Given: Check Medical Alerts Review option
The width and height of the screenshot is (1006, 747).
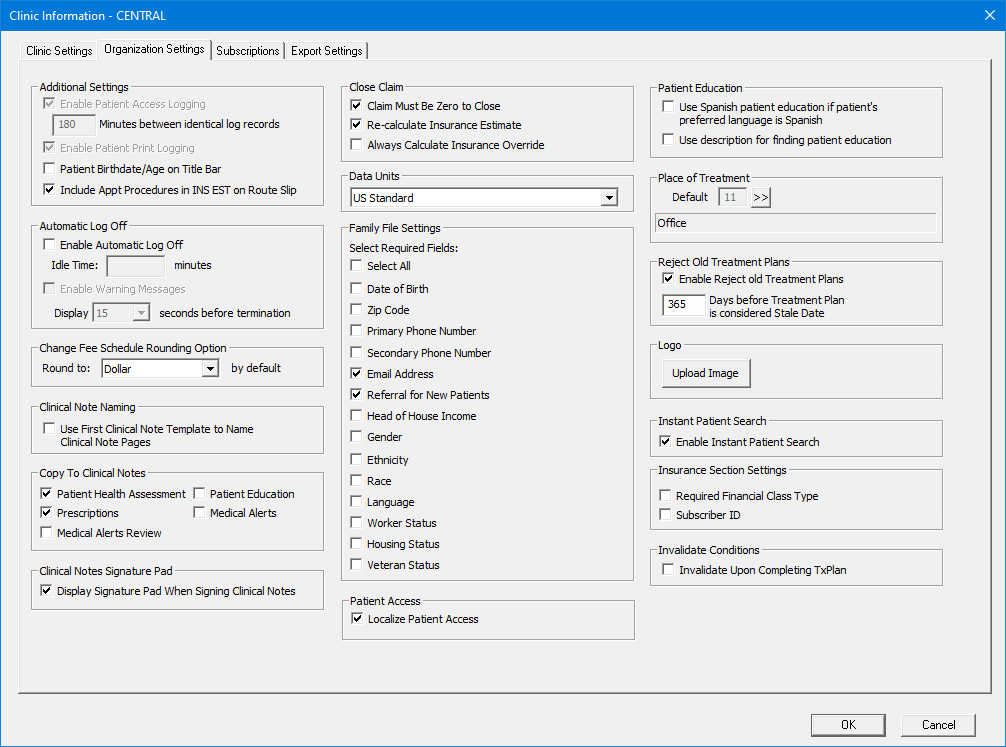Looking at the screenshot, I should [x=47, y=533].
